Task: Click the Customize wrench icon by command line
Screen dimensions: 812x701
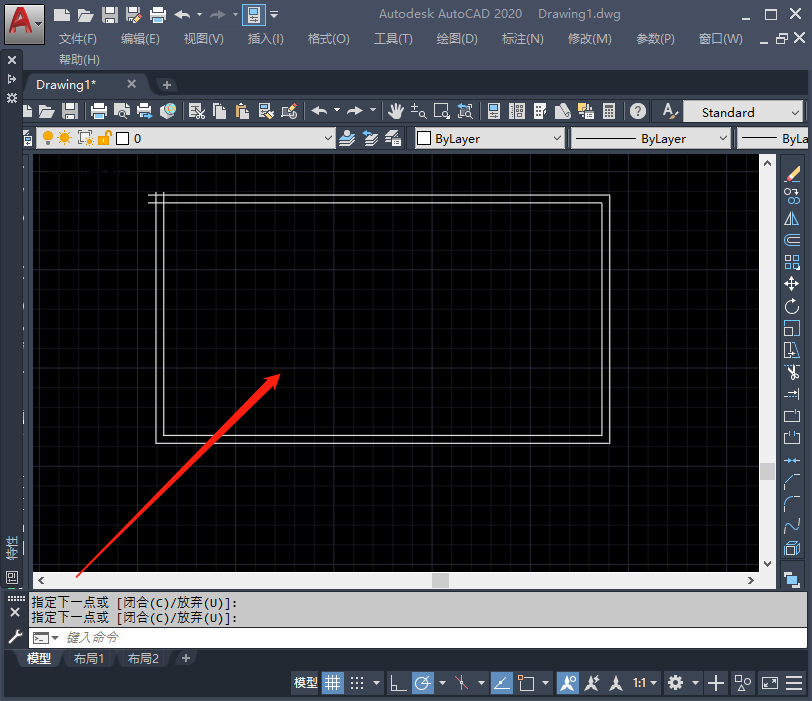Action: point(15,636)
